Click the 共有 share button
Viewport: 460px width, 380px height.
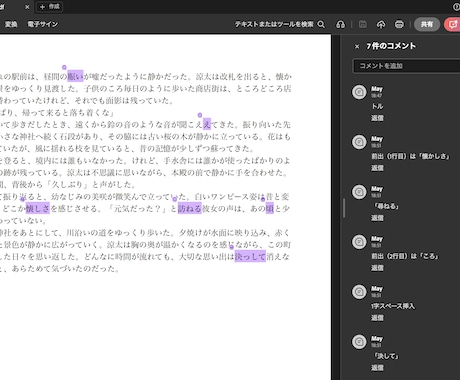[x=427, y=24]
